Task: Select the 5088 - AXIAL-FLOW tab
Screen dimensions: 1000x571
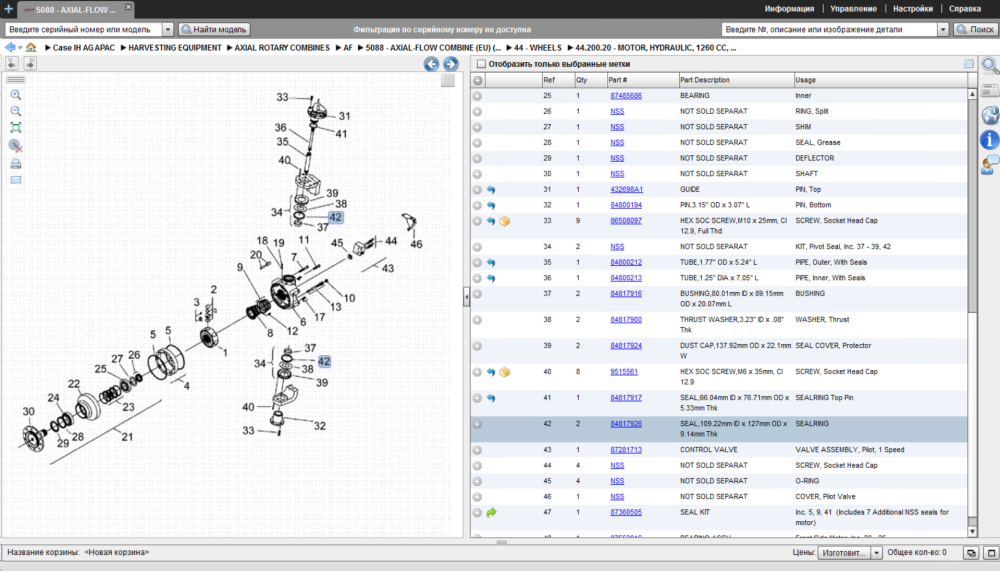Action: (x=76, y=10)
